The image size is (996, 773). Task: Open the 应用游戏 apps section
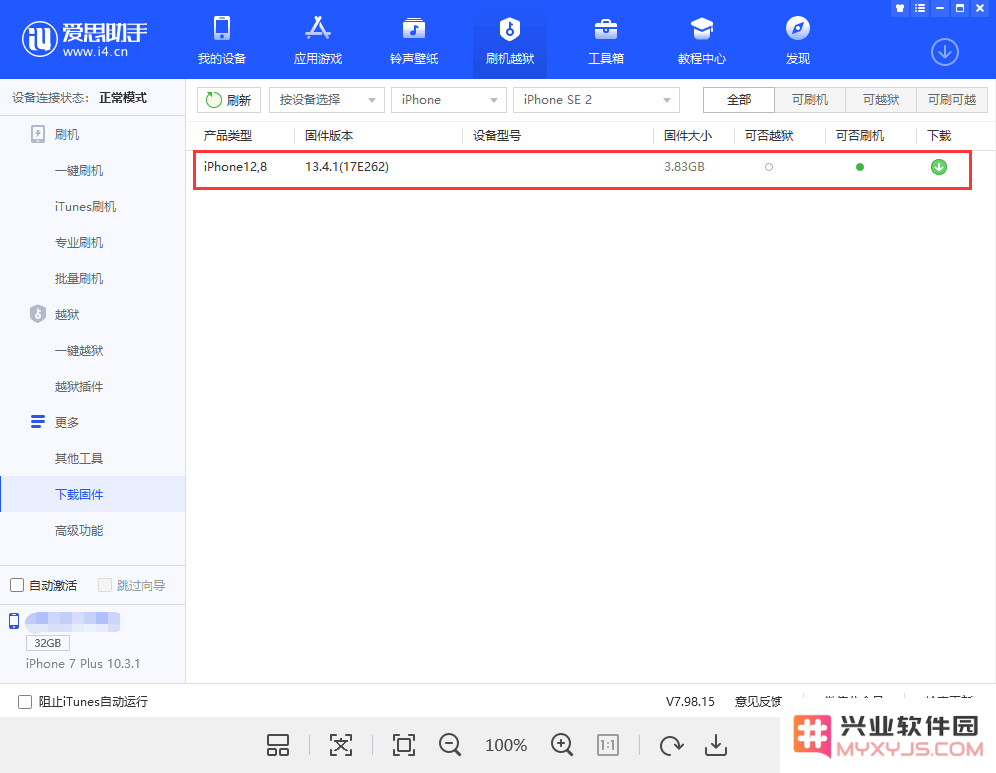[318, 41]
